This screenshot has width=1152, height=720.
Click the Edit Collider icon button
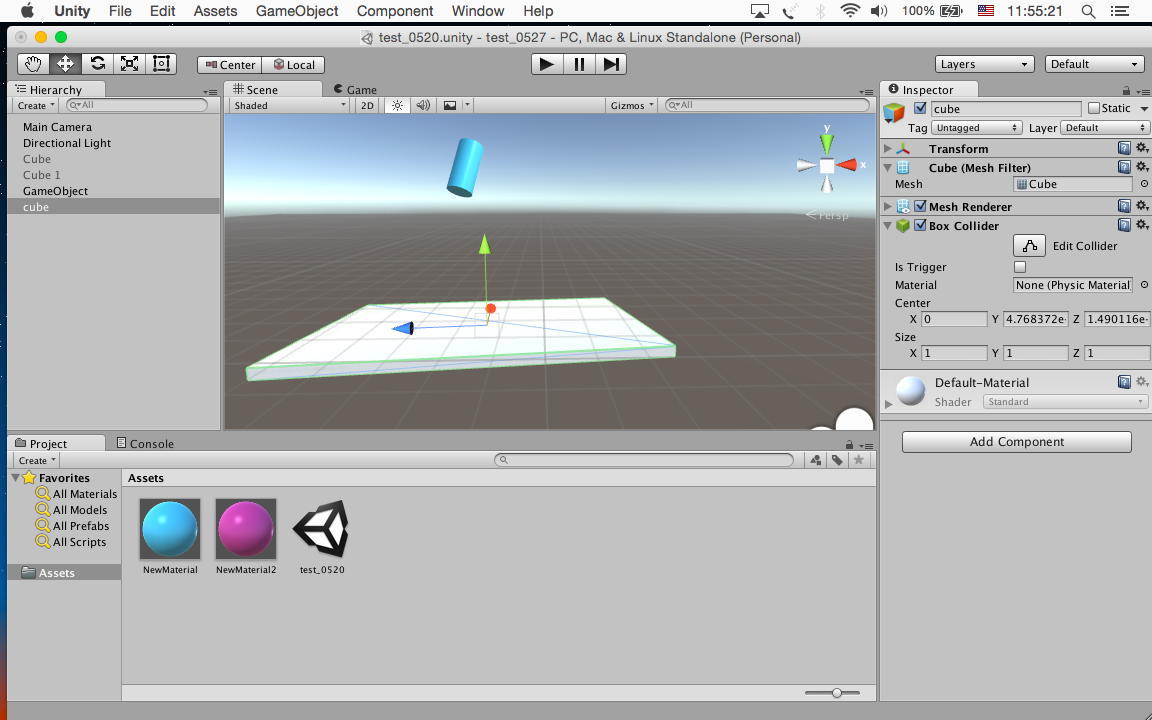(x=1029, y=245)
